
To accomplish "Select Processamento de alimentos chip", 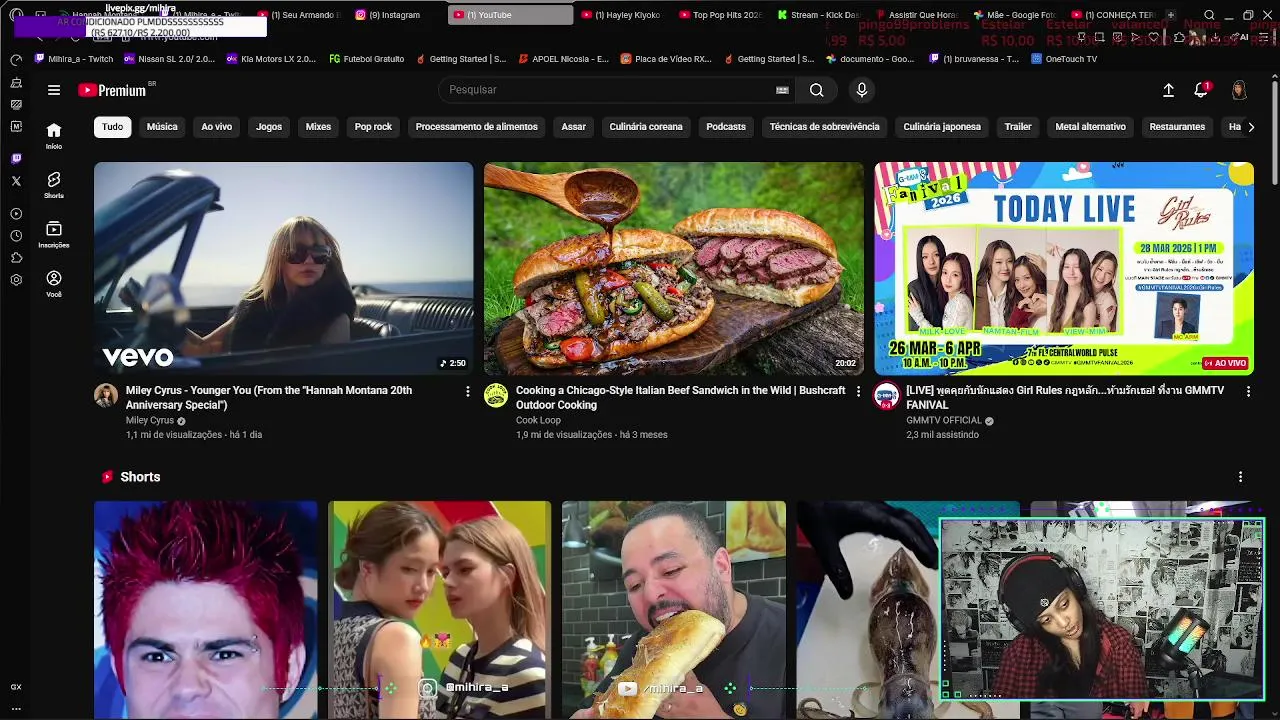I will [x=476, y=127].
